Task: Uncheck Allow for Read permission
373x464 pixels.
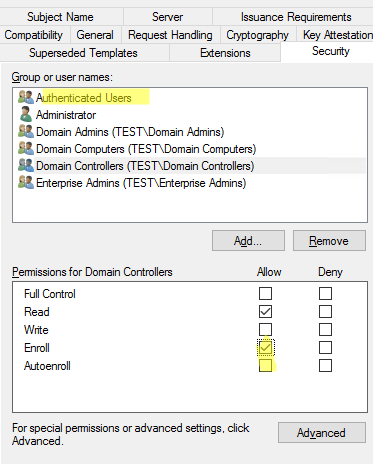Action: (x=265, y=312)
